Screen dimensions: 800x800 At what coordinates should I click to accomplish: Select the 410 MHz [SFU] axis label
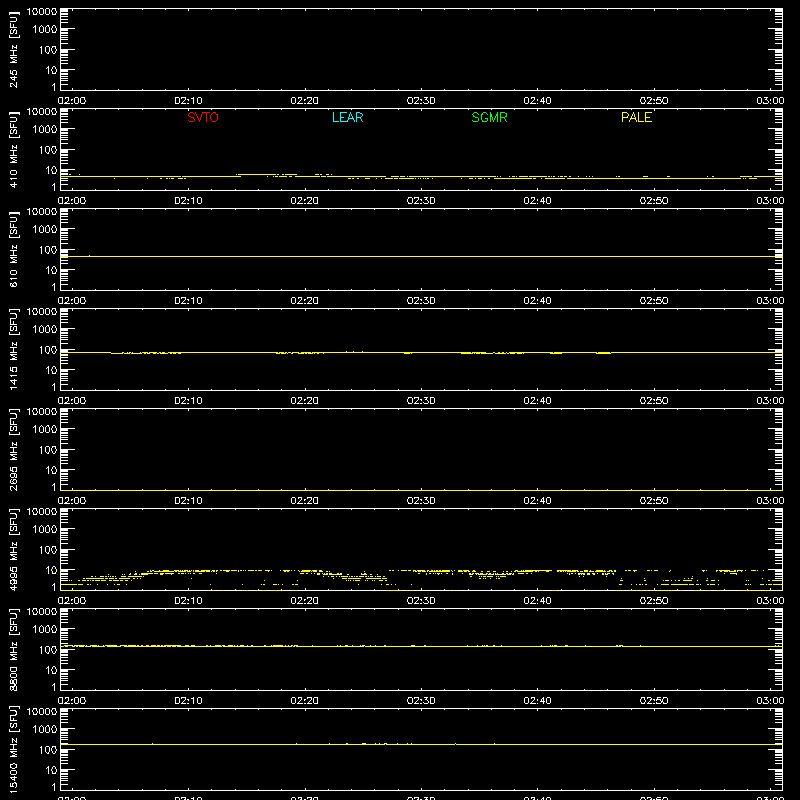click(x=13, y=150)
